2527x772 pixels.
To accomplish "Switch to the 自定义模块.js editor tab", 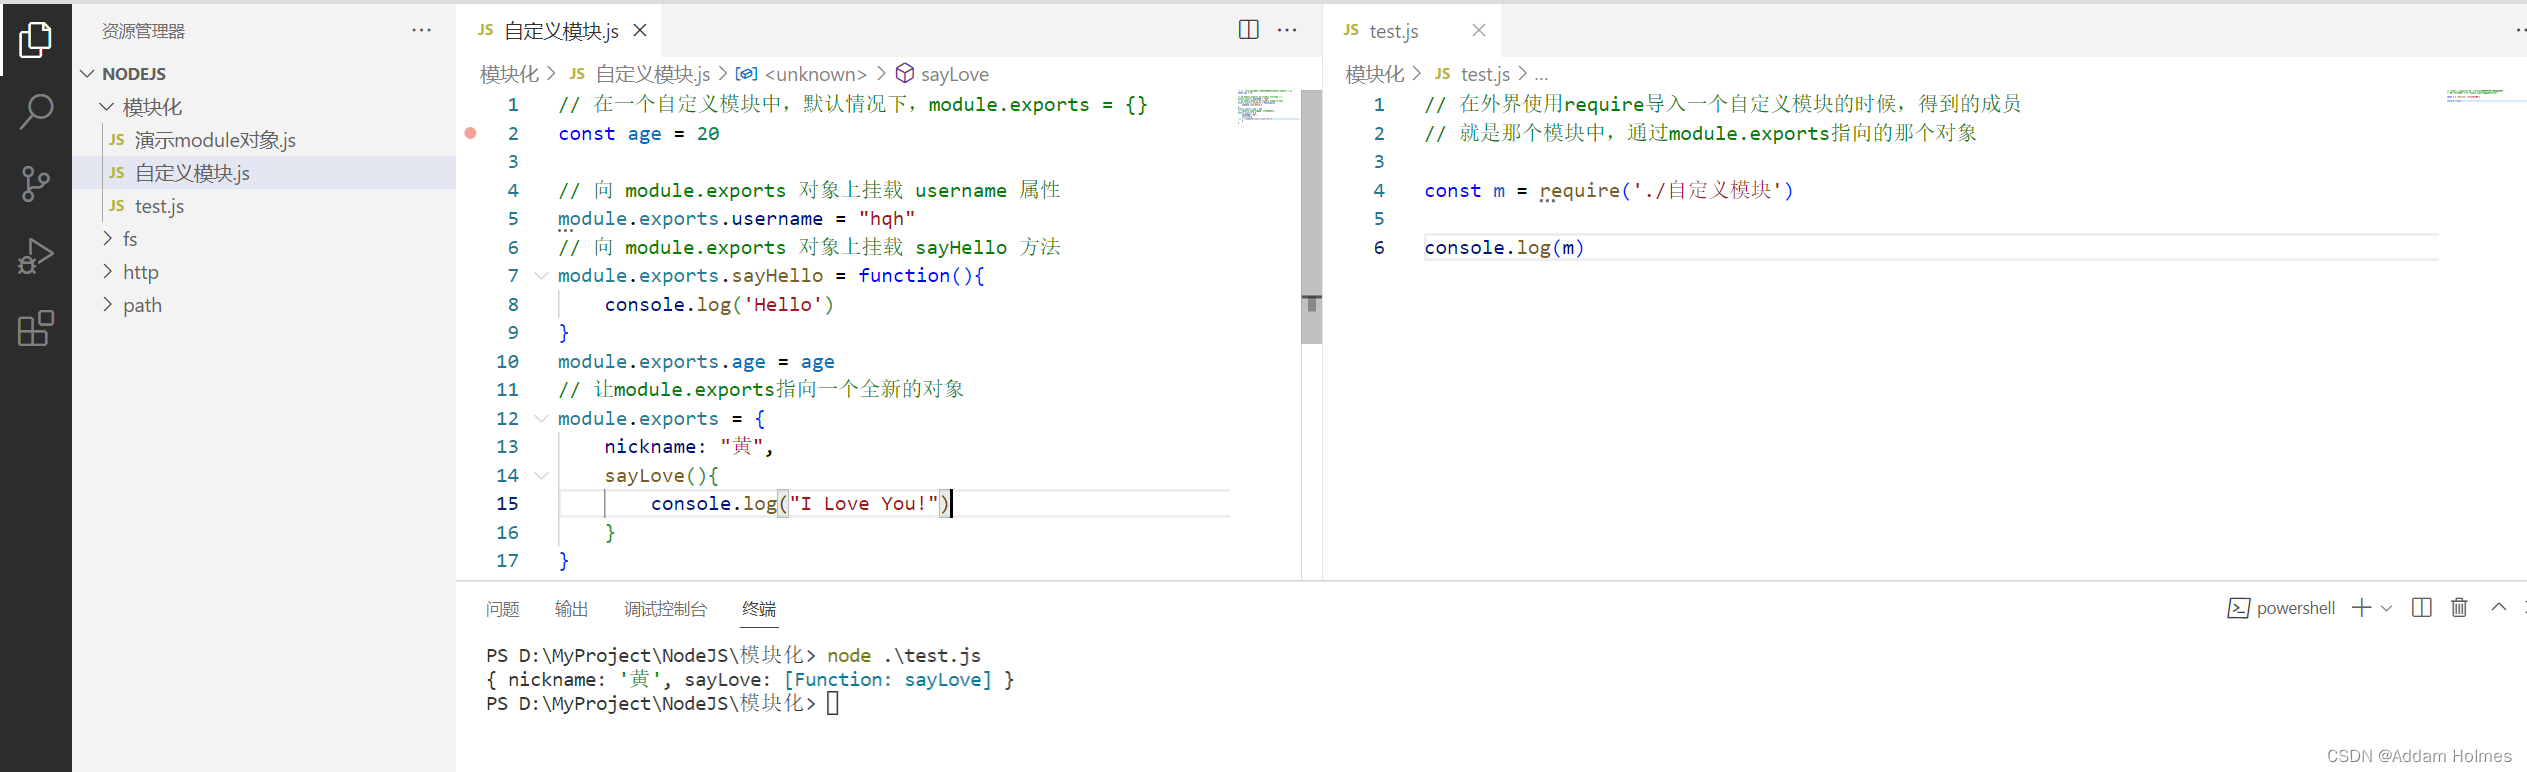I will point(560,31).
